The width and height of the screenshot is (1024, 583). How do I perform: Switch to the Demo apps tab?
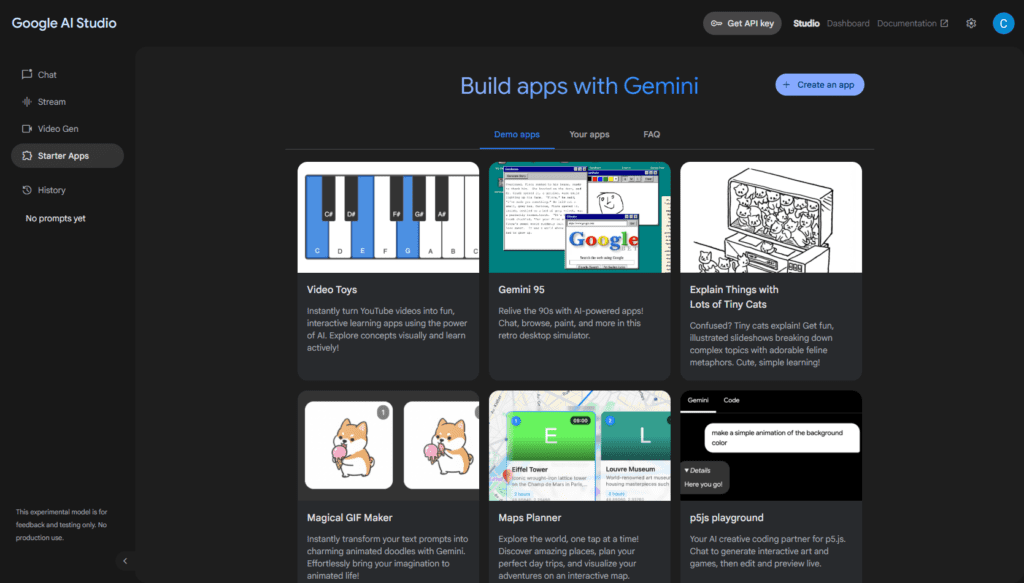[x=517, y=134]
